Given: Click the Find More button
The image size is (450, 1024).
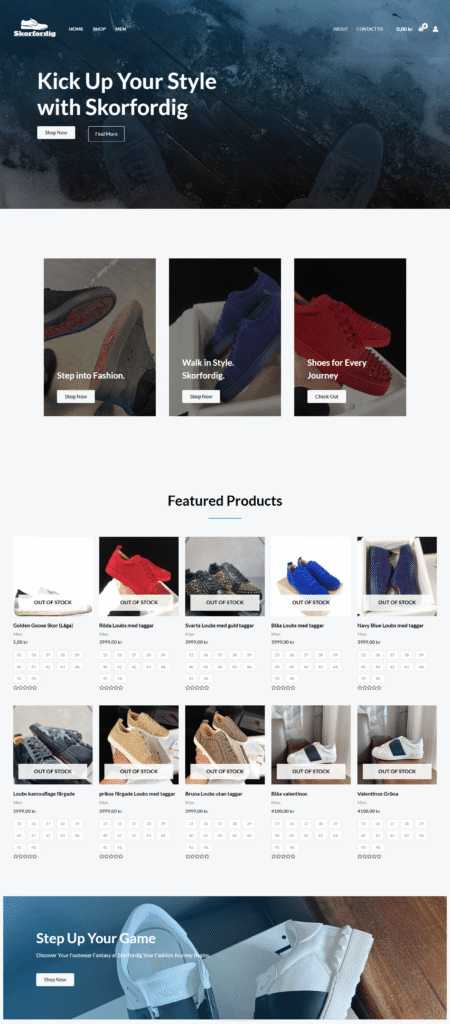Looking at the screenshot, I should [106, 134].
